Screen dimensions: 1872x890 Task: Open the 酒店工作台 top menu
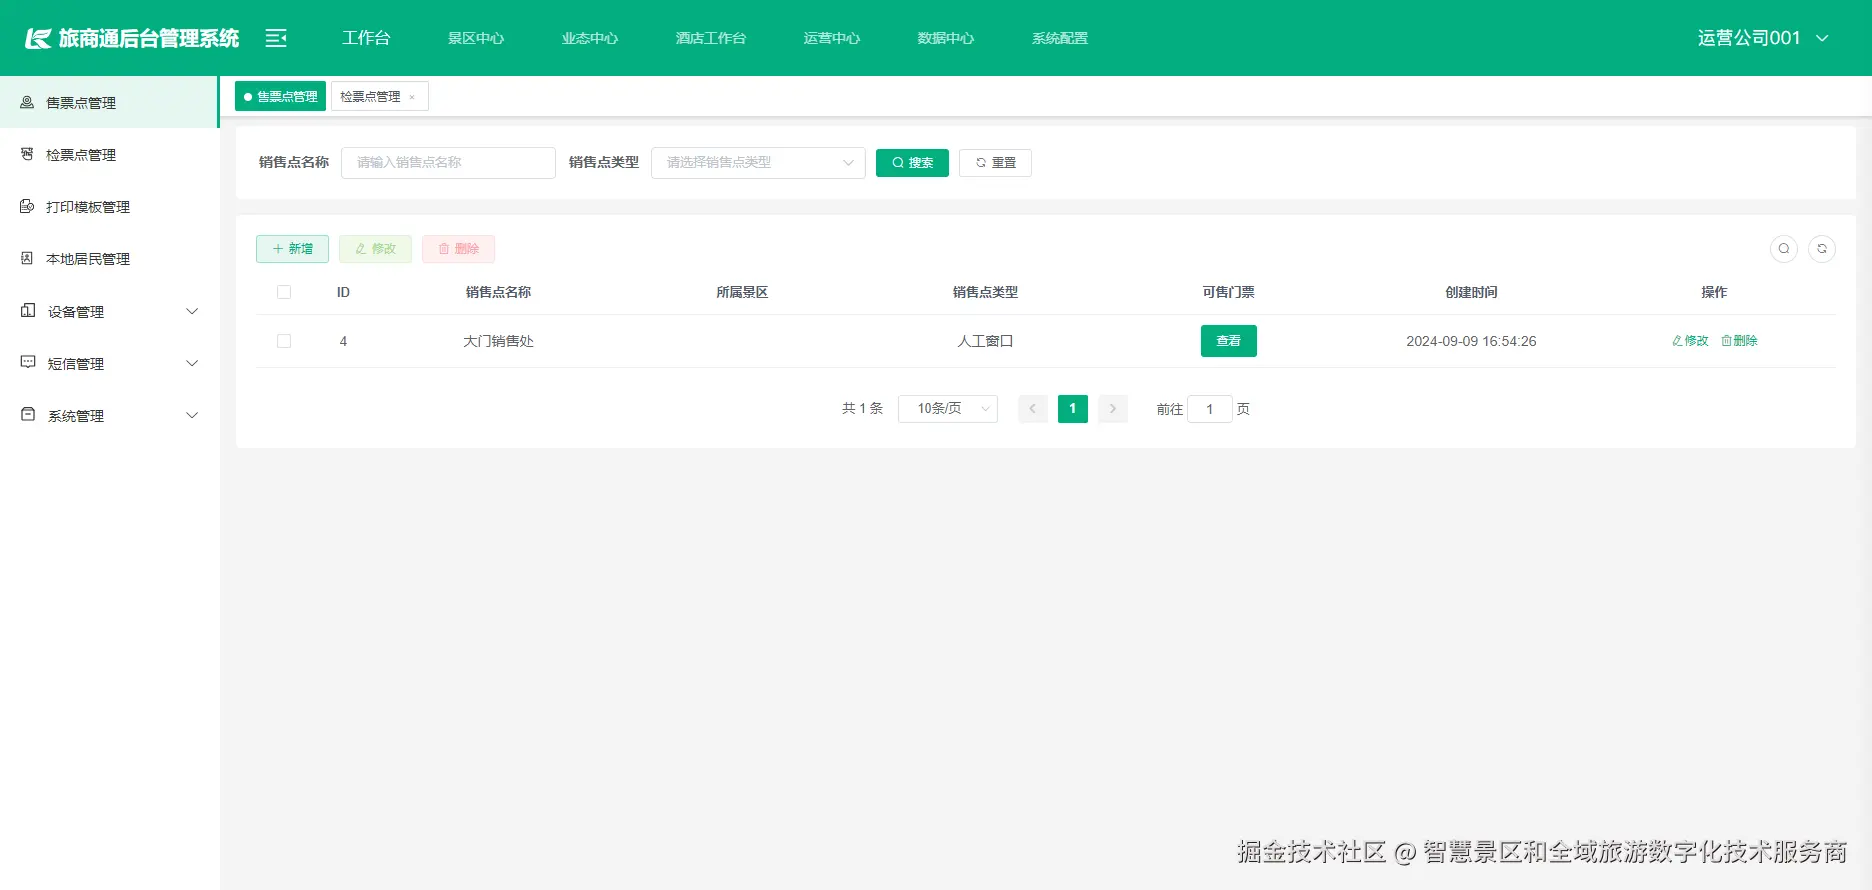[x=711, y=38]
